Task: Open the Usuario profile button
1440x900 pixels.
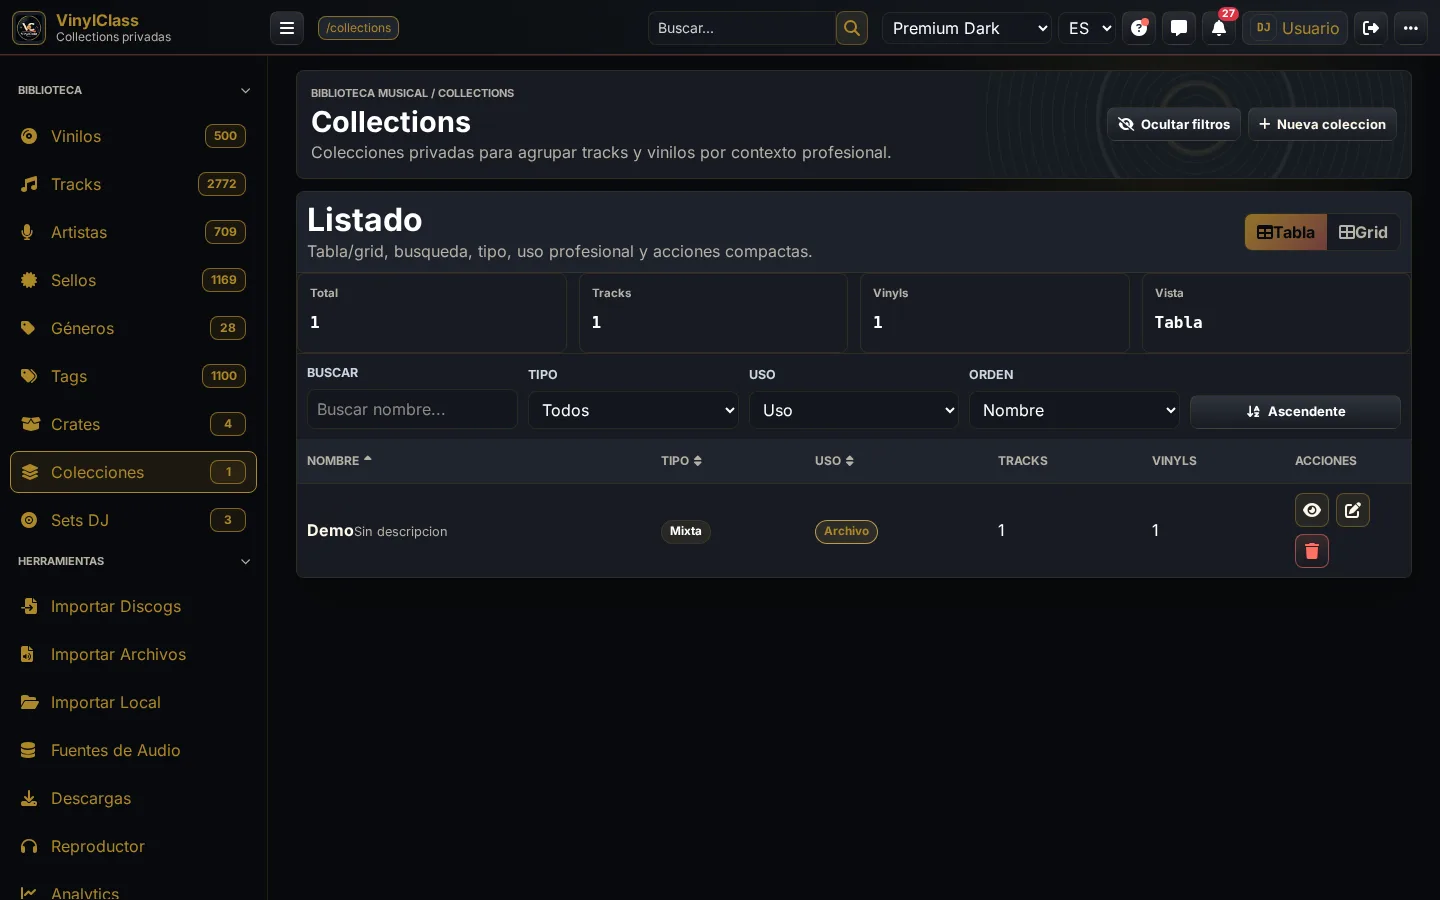Action: pyautogui.click(x=1295, y=28)
